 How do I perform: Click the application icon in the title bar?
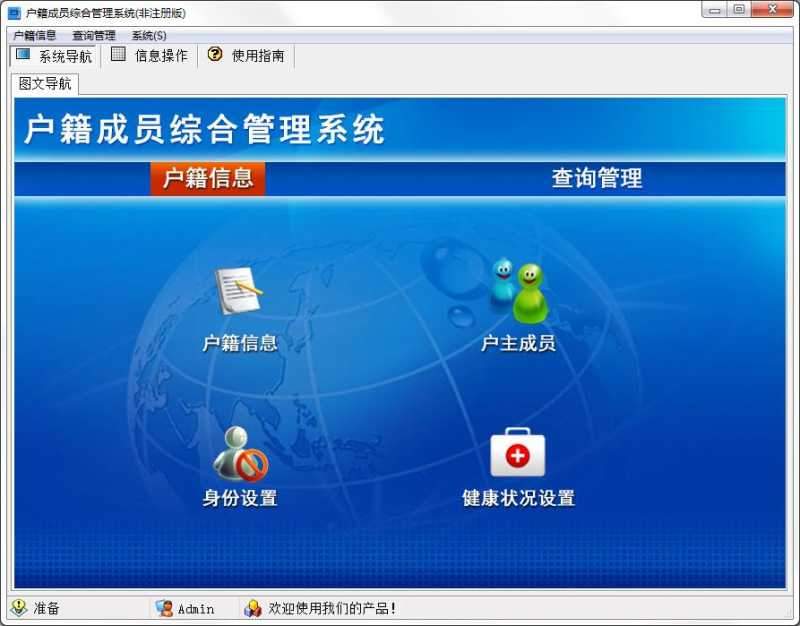[12, 12]
